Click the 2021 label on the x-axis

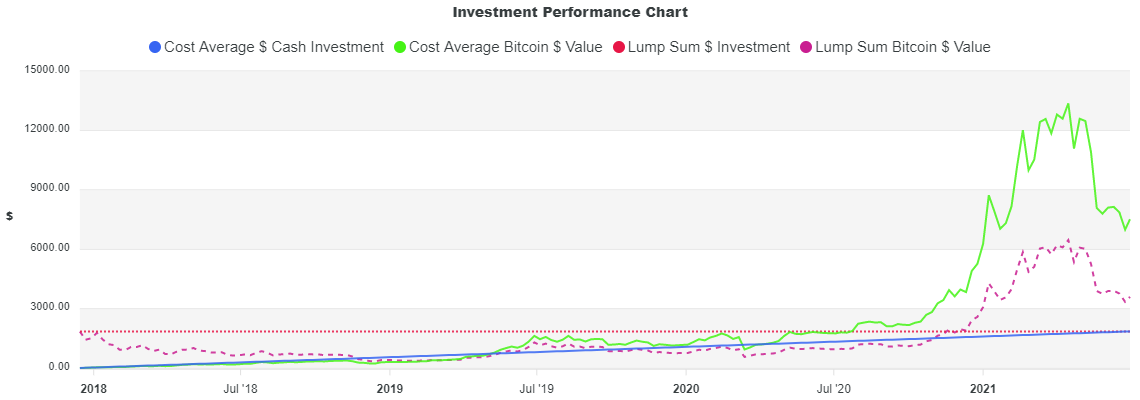click(984, 387)
